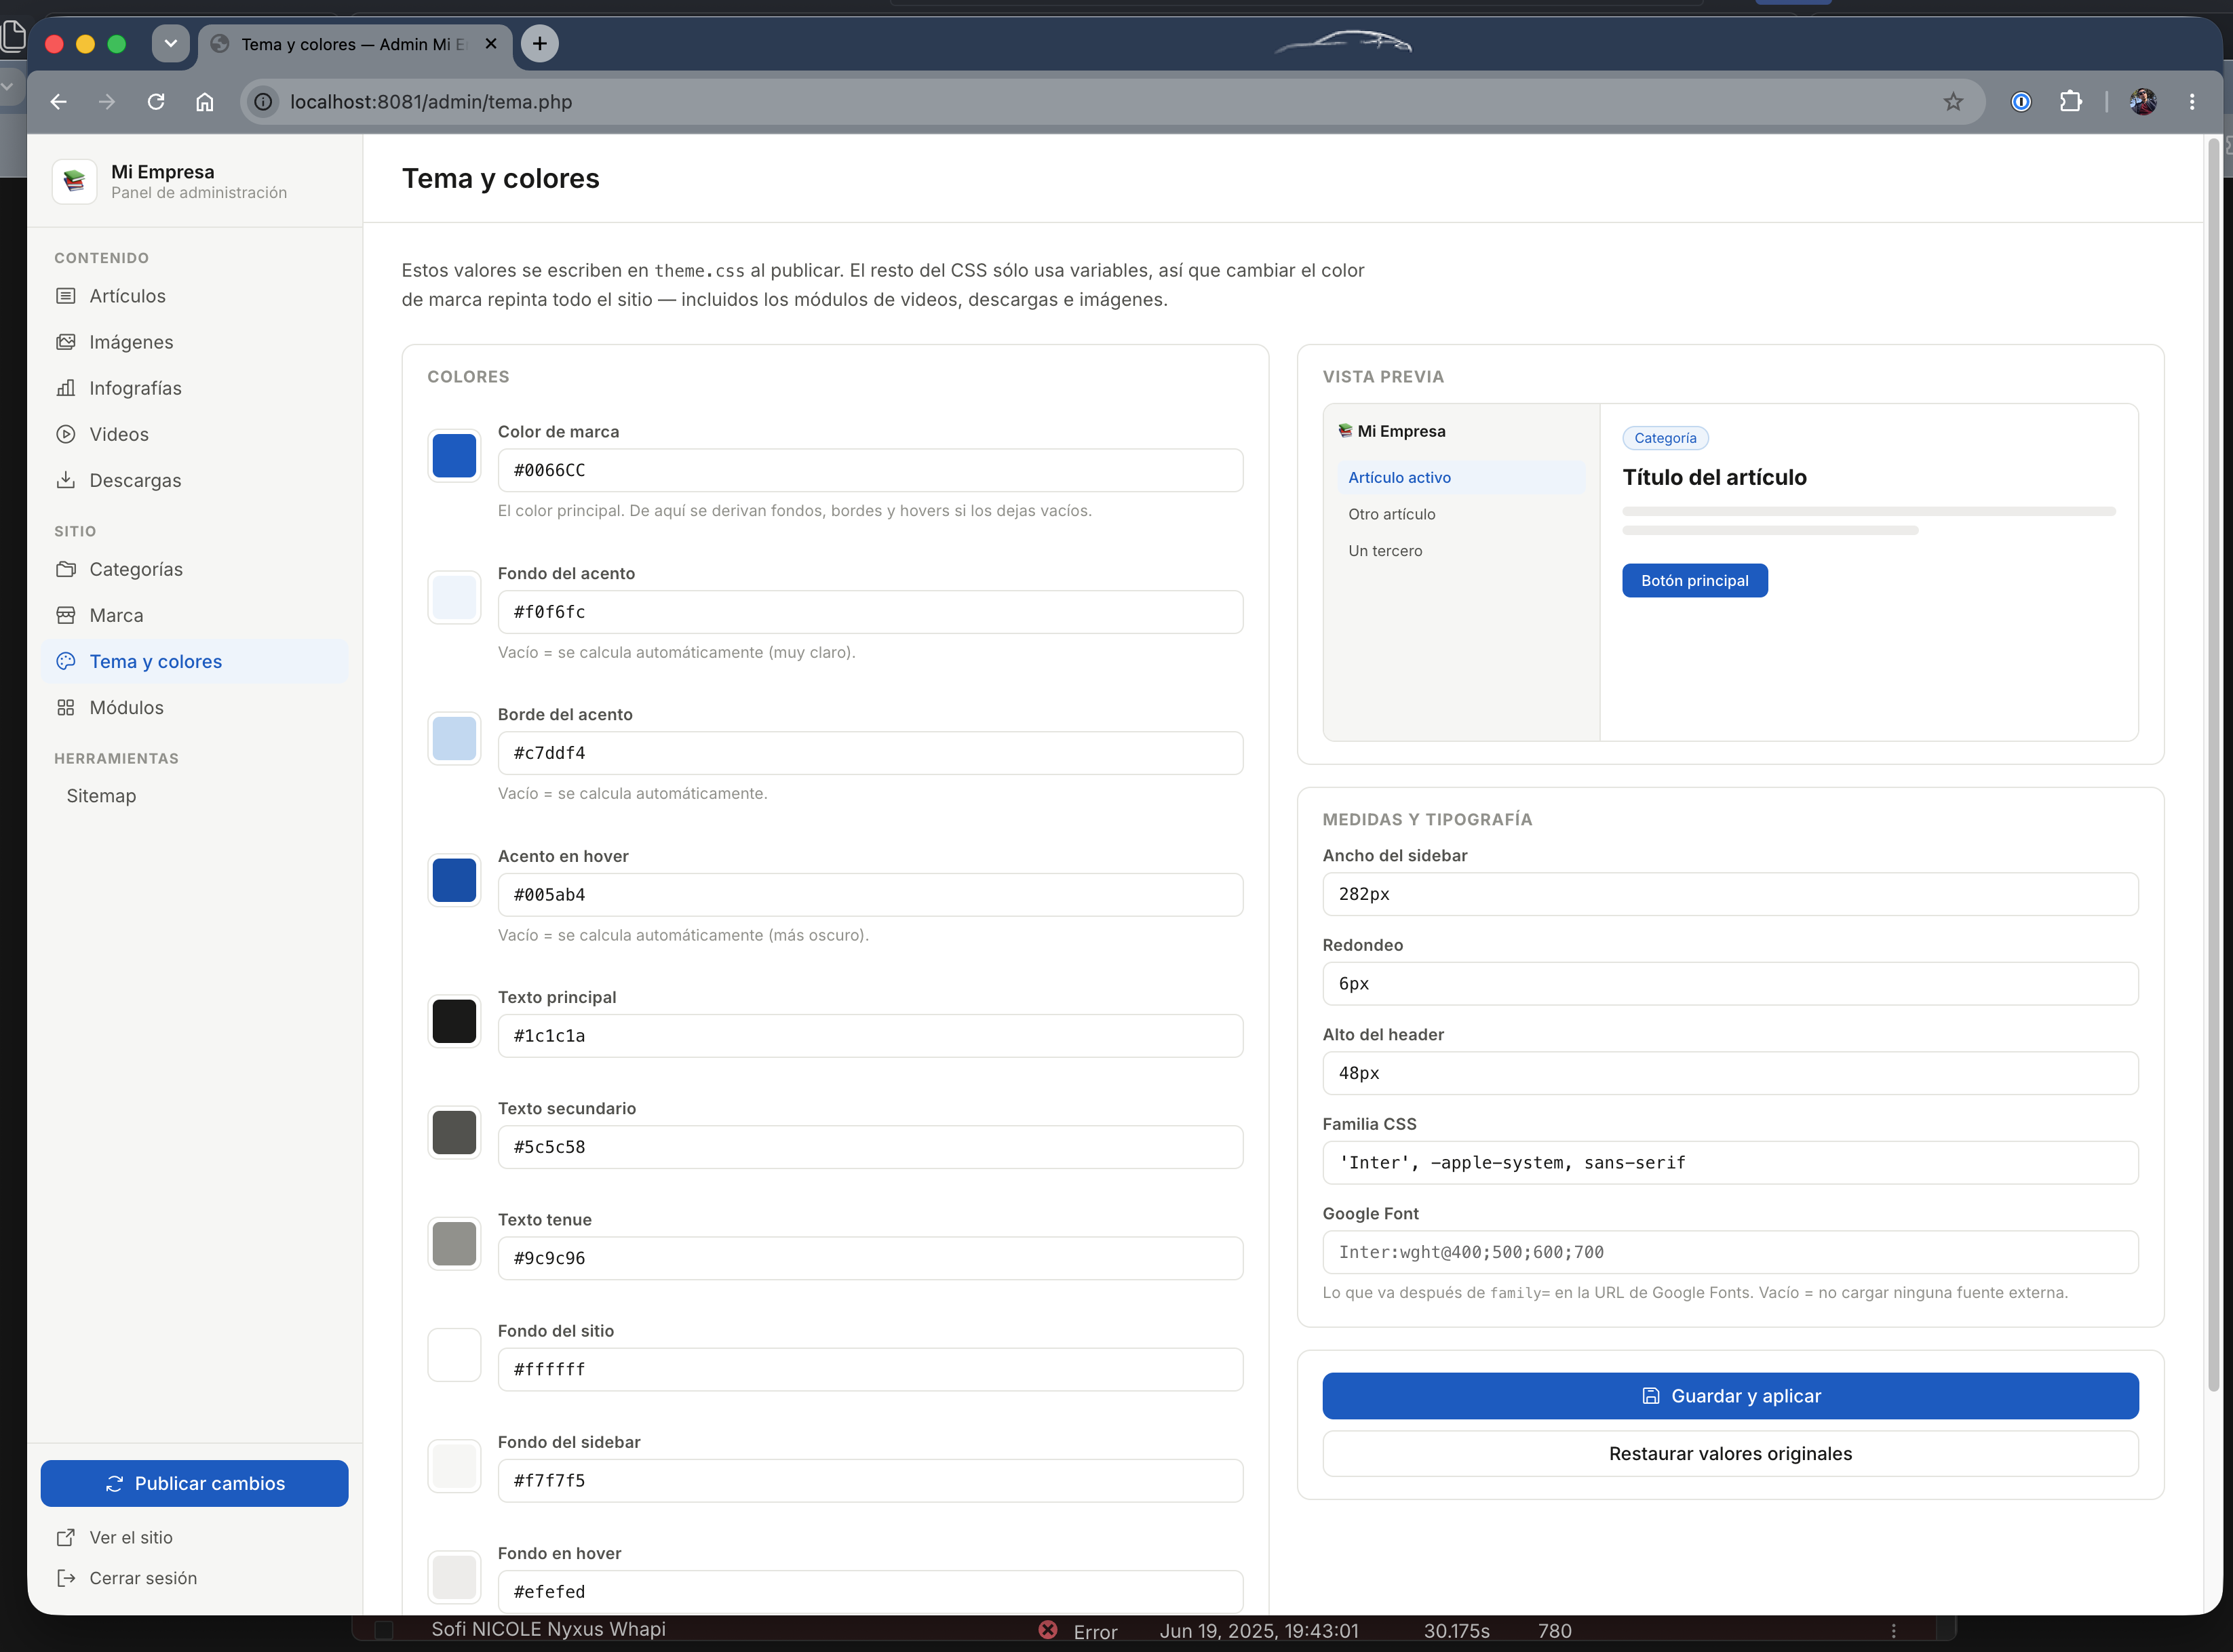This screenshot has width=2233, height=1652.
Task: Focus the Texto principal hex field
Action: pos(870,1036)
